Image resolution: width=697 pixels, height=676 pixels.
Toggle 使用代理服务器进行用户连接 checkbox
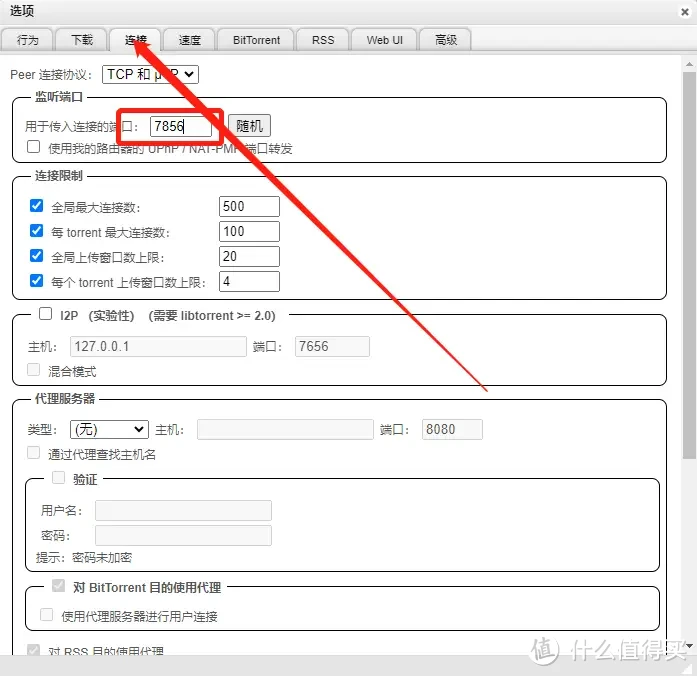pyautogui.click(x=46, y=615)
